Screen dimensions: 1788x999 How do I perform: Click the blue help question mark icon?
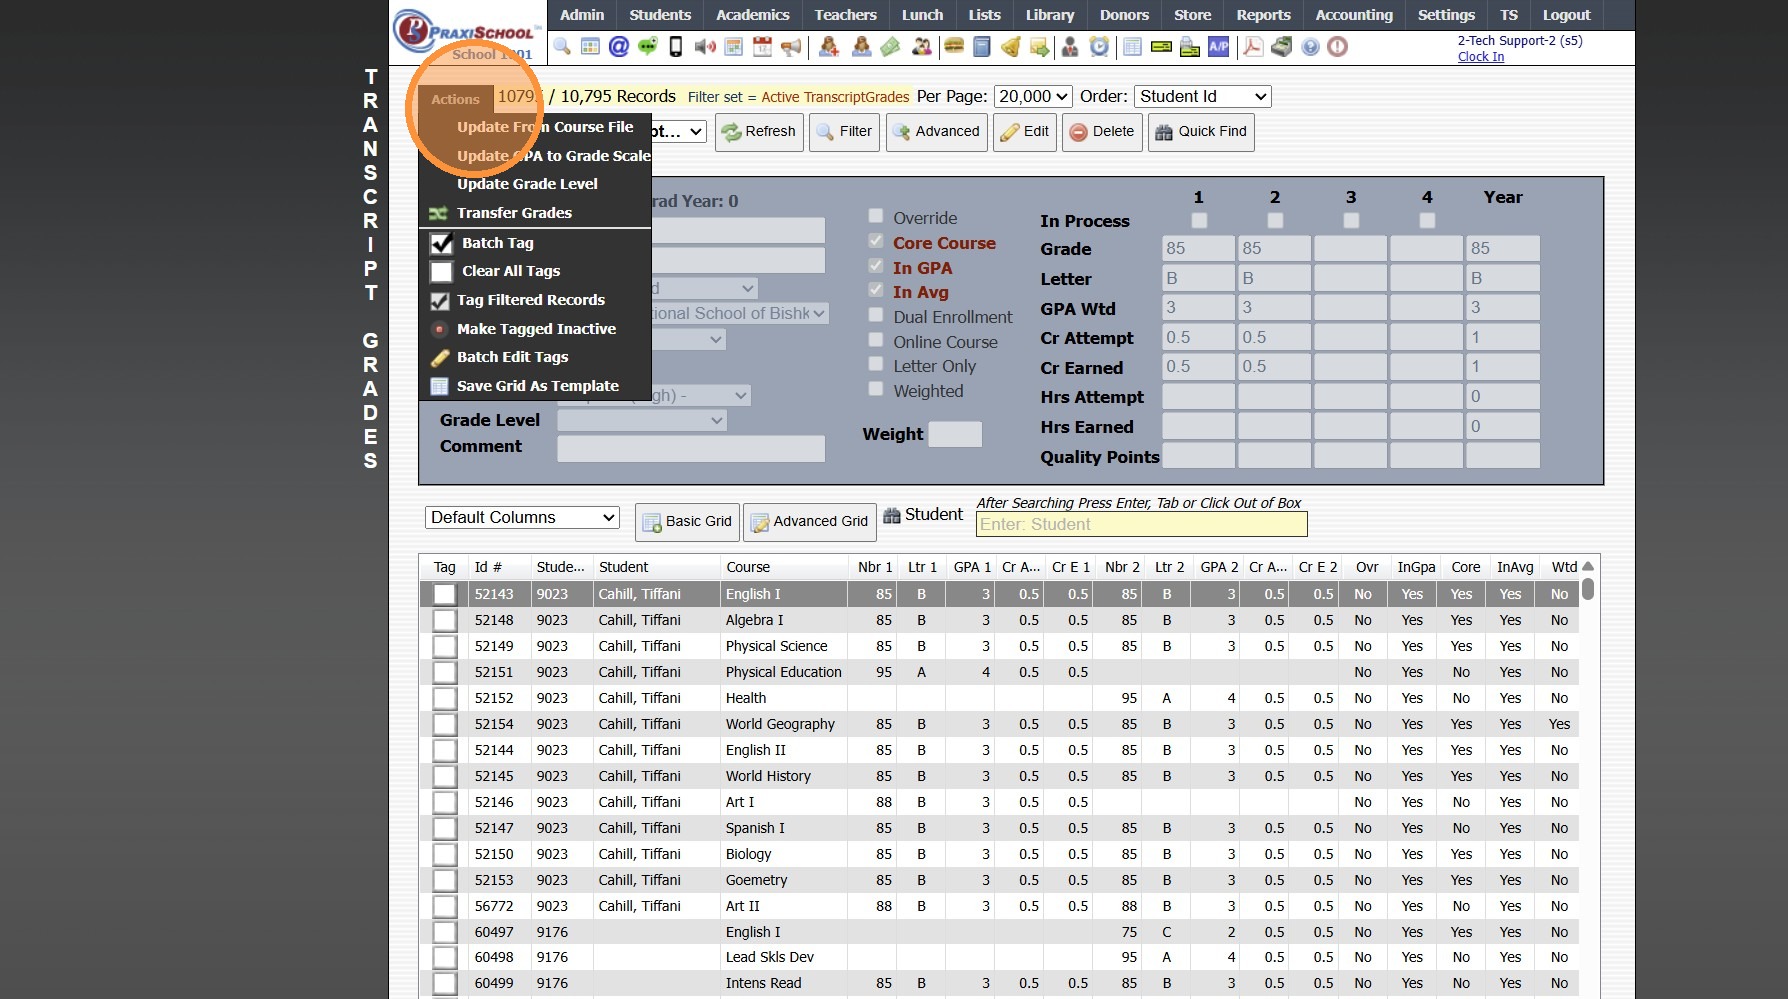pos(1310,47)
